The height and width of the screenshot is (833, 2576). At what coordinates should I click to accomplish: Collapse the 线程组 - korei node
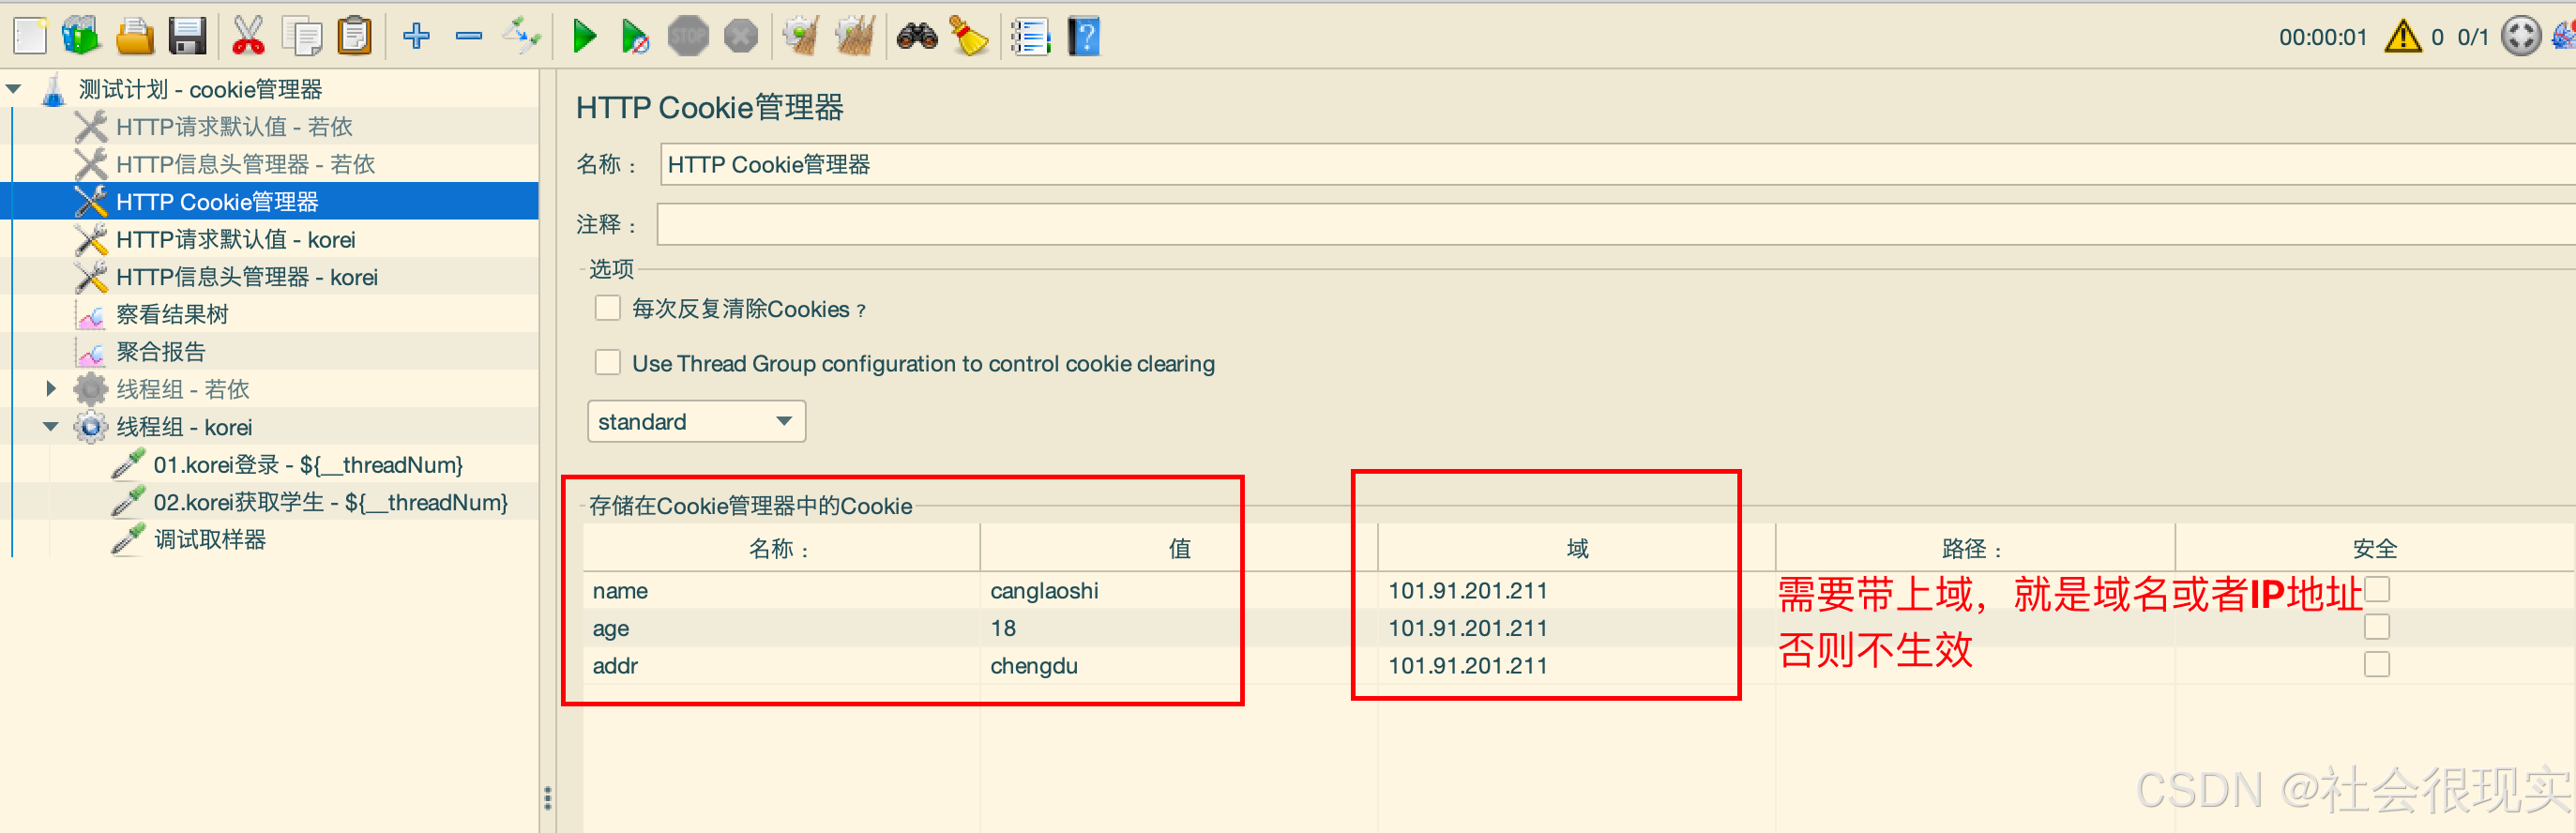(x=51, y=426)
